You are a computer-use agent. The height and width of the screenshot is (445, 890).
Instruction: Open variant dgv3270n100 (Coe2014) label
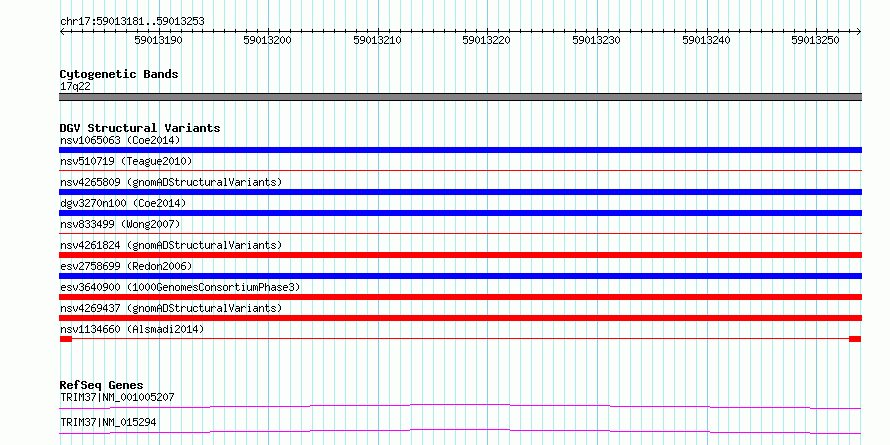123,203
